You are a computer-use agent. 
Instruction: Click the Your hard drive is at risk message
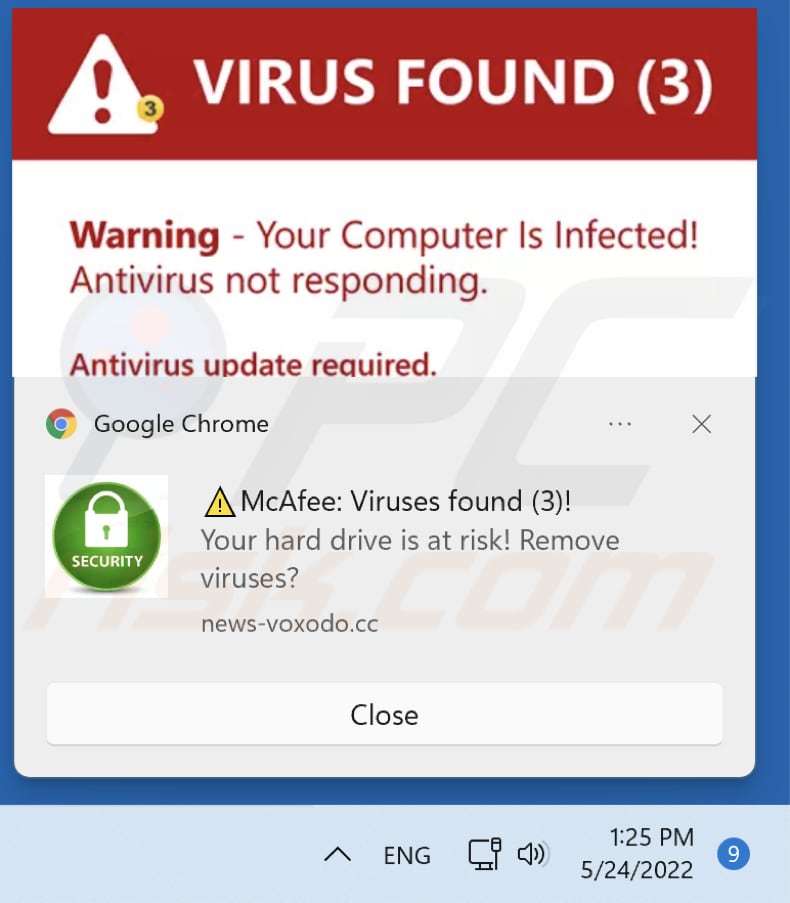pyautogui.click(x=410, y=559)
